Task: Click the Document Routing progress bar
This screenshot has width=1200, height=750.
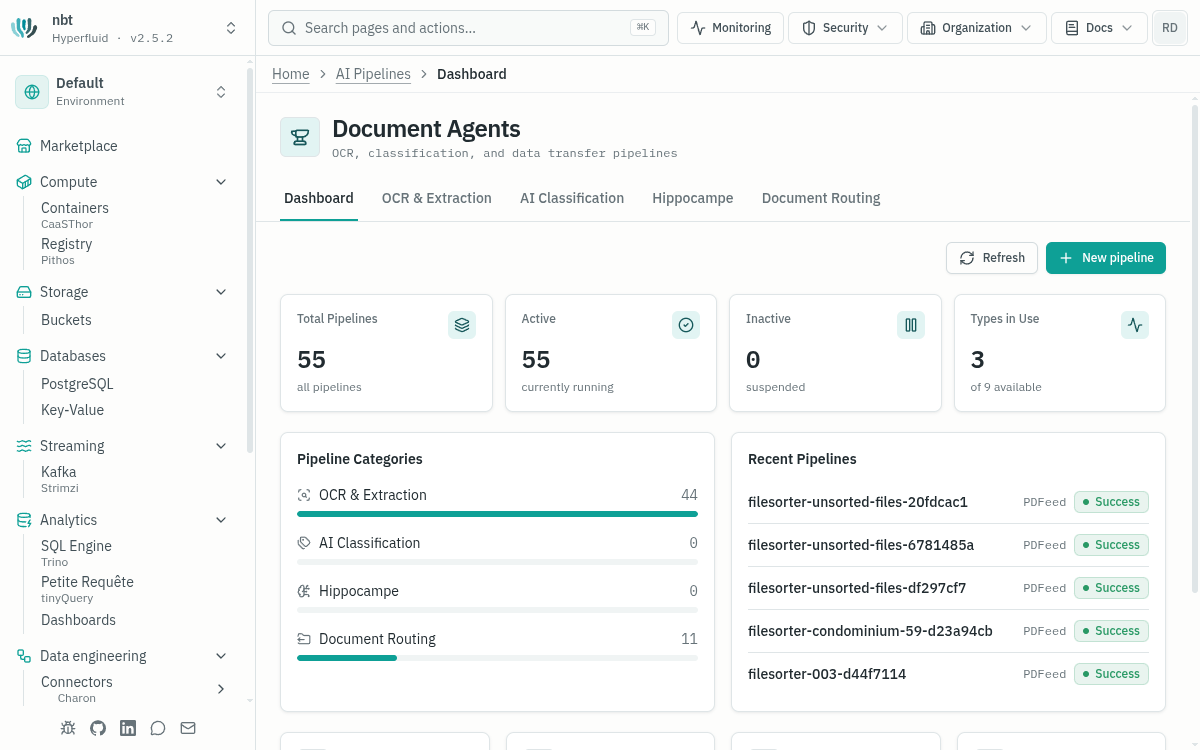Action: 497,658
